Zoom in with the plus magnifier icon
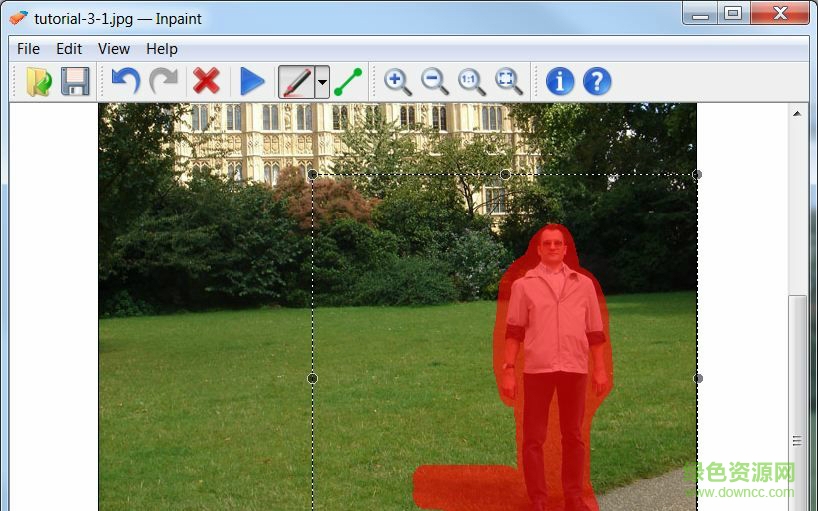 (x=398, y=82)
